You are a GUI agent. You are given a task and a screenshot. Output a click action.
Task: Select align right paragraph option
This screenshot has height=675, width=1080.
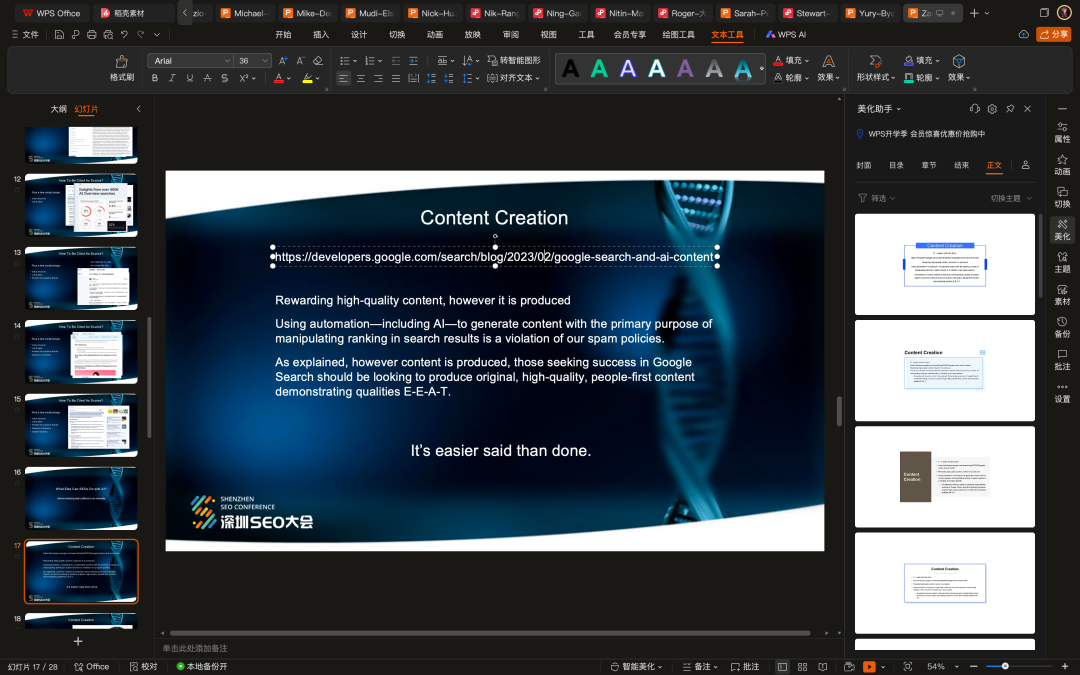click(378, 79)
